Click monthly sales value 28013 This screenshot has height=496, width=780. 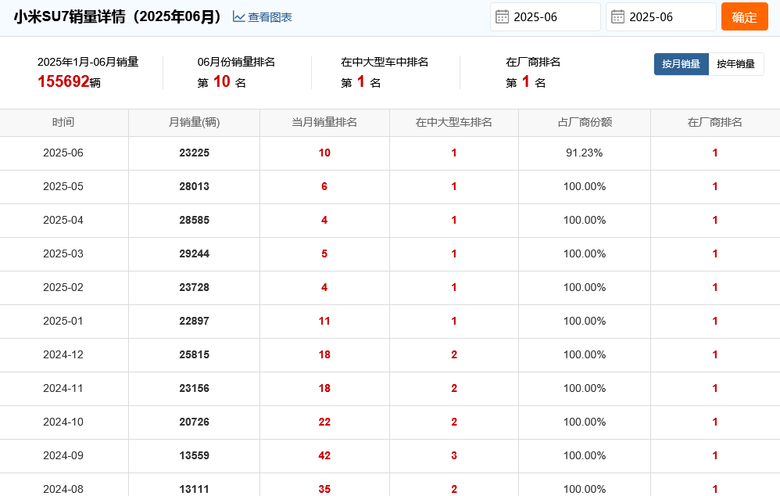(194, 187)
